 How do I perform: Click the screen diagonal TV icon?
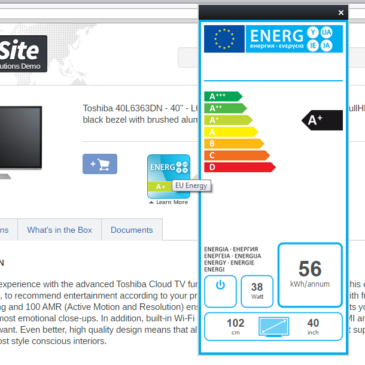pyautogui.click(x=274, y=327)
